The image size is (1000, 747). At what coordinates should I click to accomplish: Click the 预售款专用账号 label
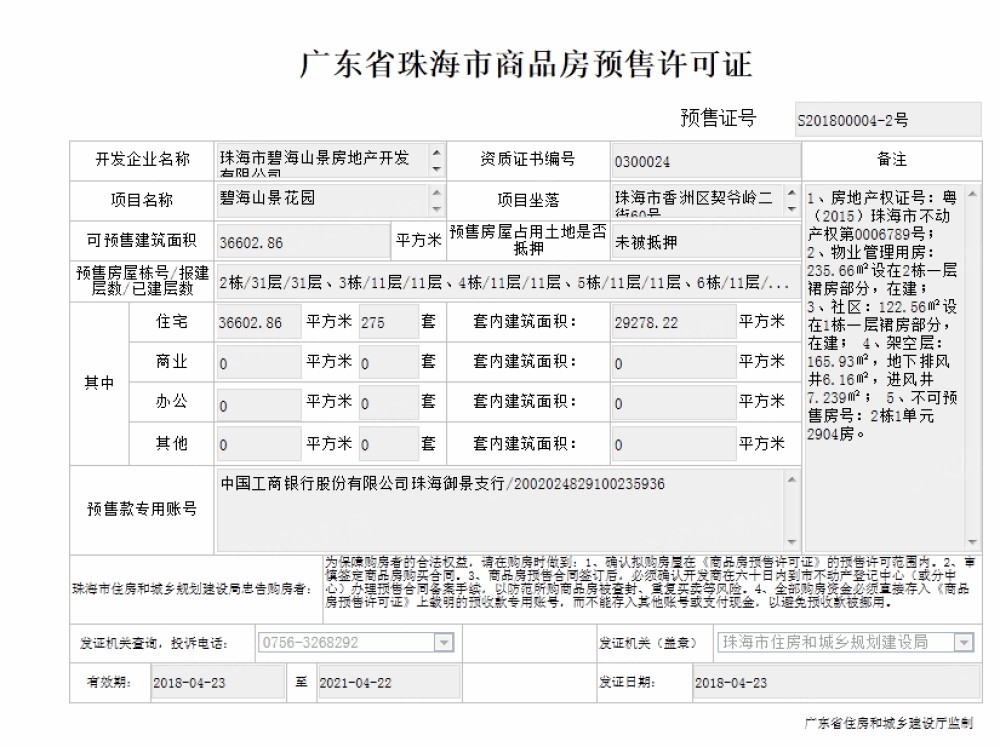click(x=142, y=509)
